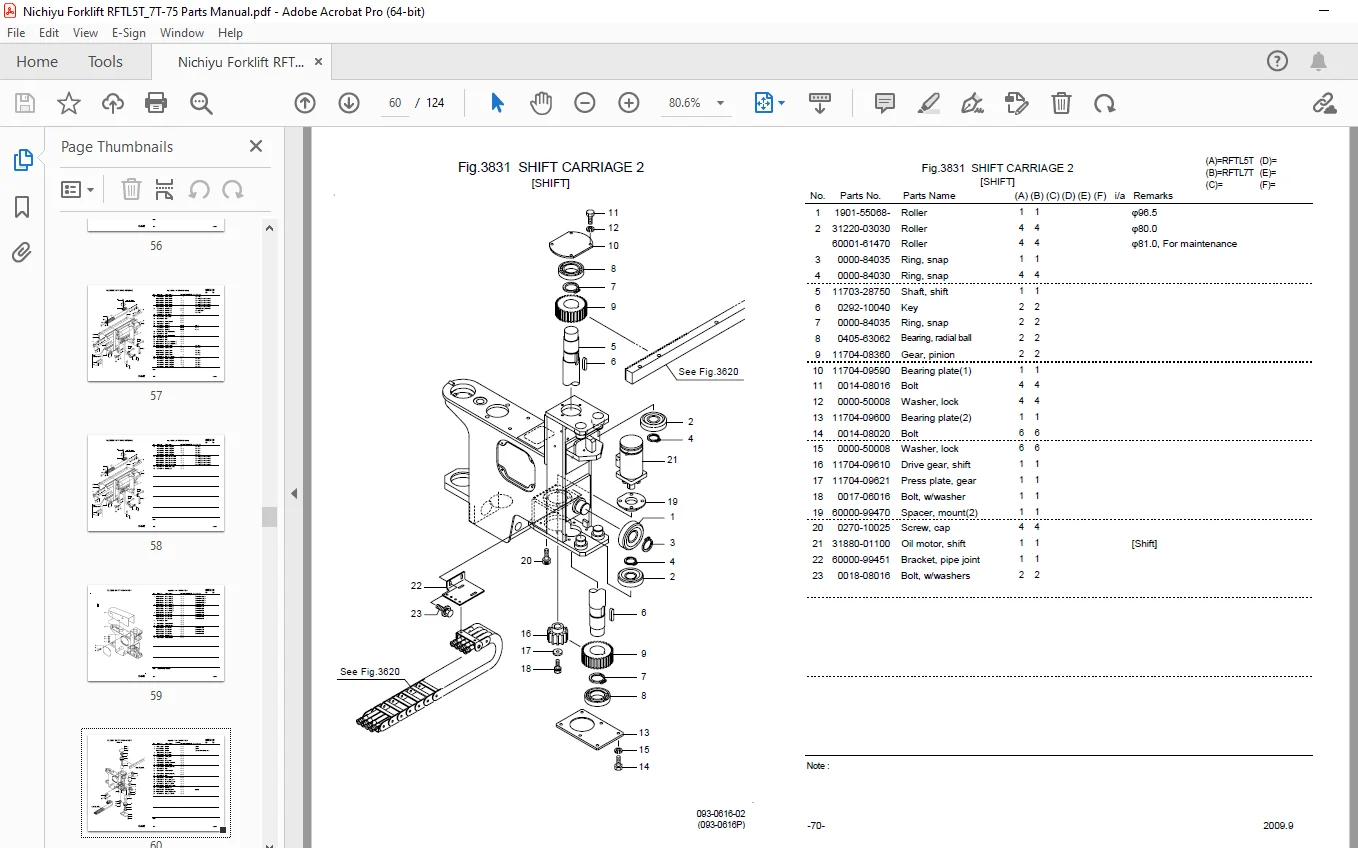Activate the Hand pan tool
The height and width of the screenshot is (848, 1358).
click(541, 103)
